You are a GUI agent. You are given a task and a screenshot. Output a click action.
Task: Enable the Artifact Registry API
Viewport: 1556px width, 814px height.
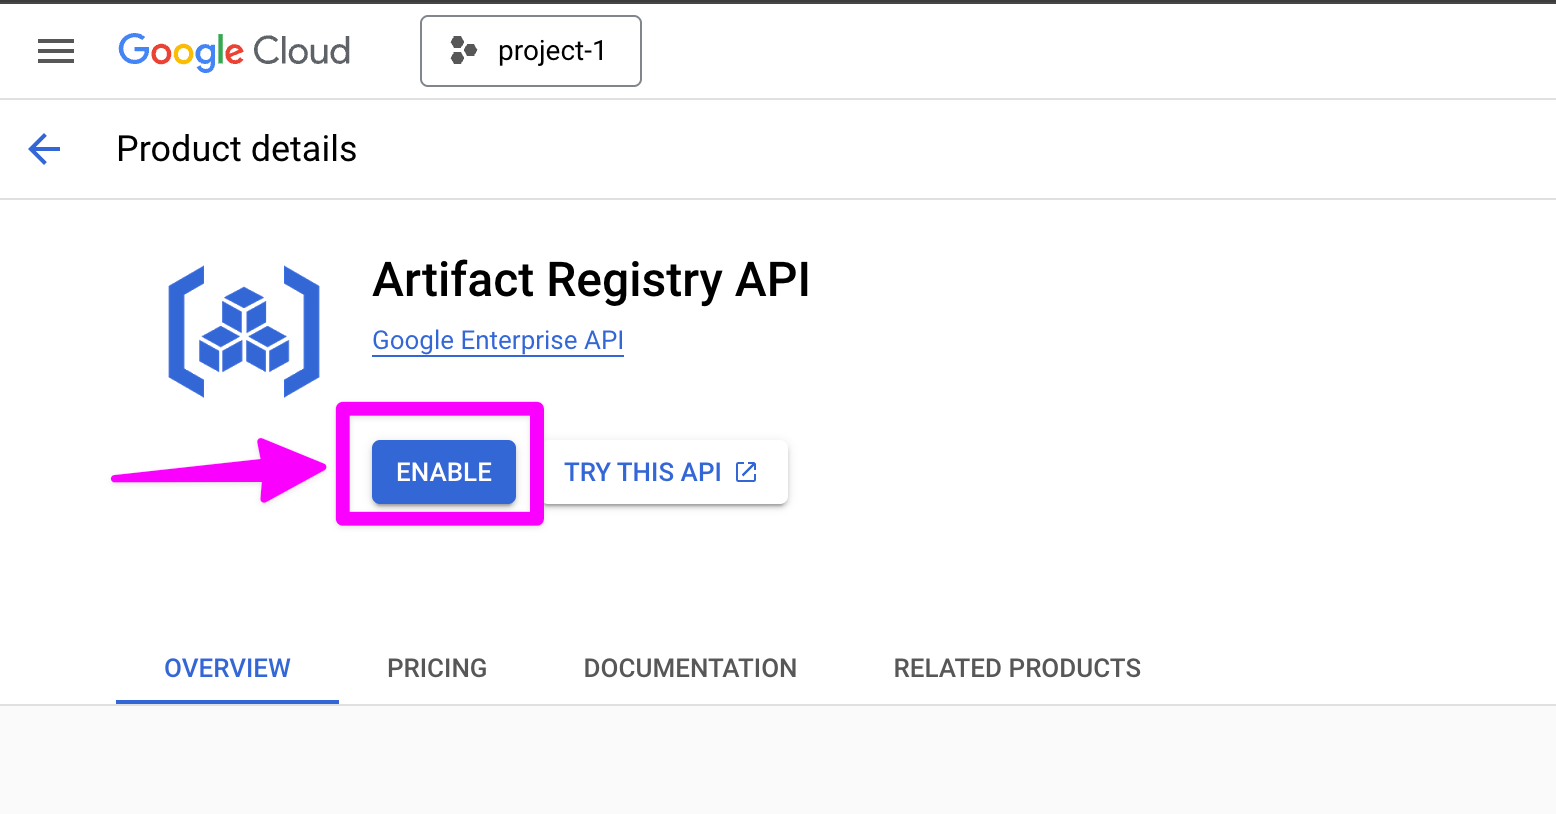point(444,472)
